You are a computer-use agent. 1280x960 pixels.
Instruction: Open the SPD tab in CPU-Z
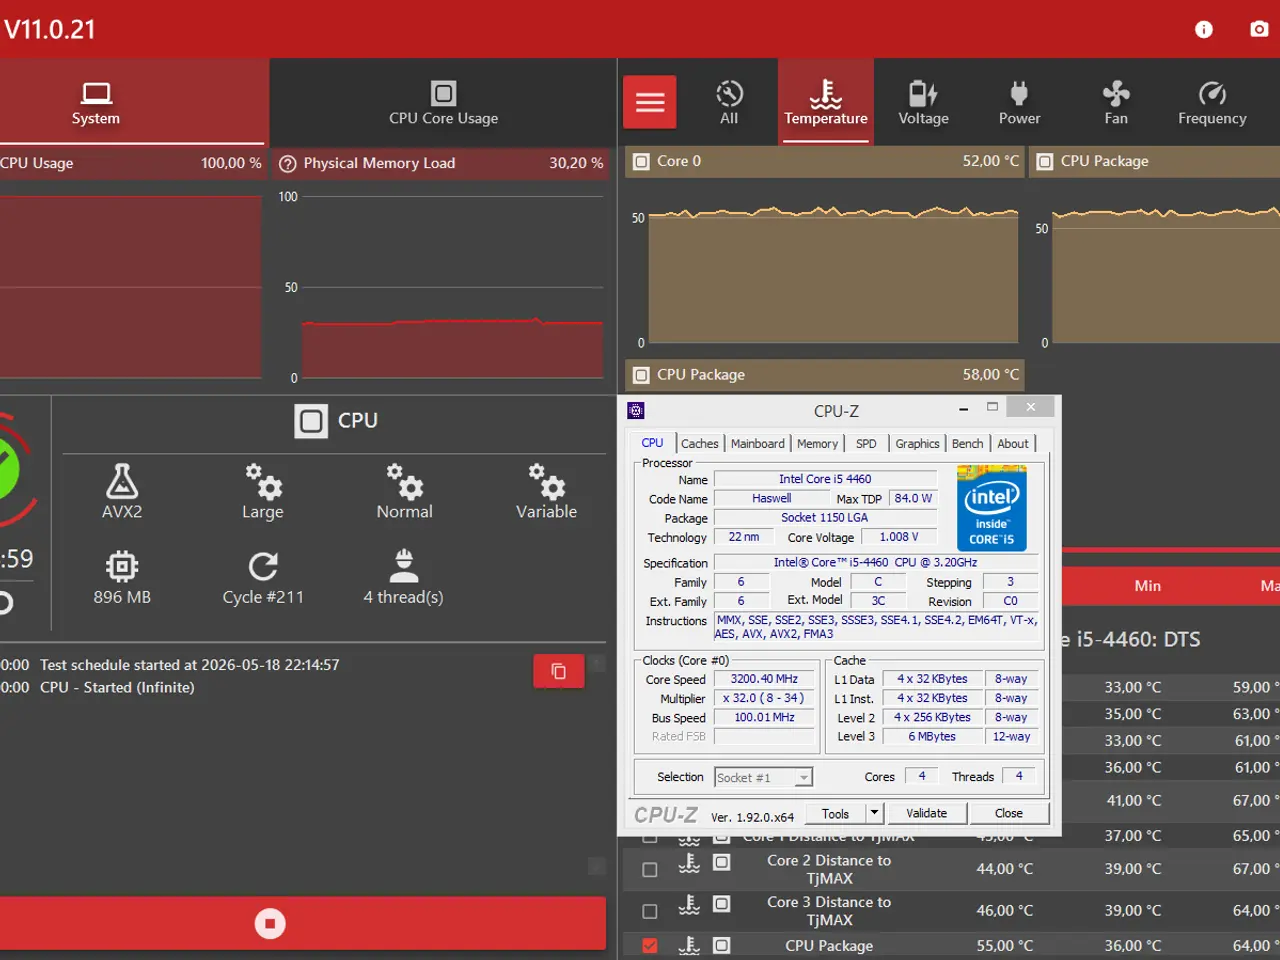click(866, 444)
